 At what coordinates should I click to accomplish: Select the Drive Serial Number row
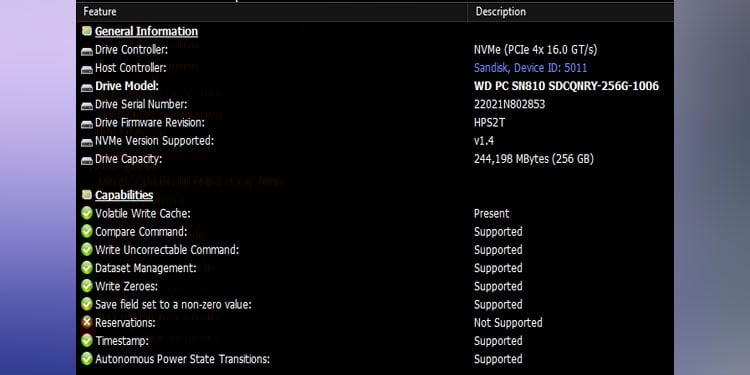375,104
